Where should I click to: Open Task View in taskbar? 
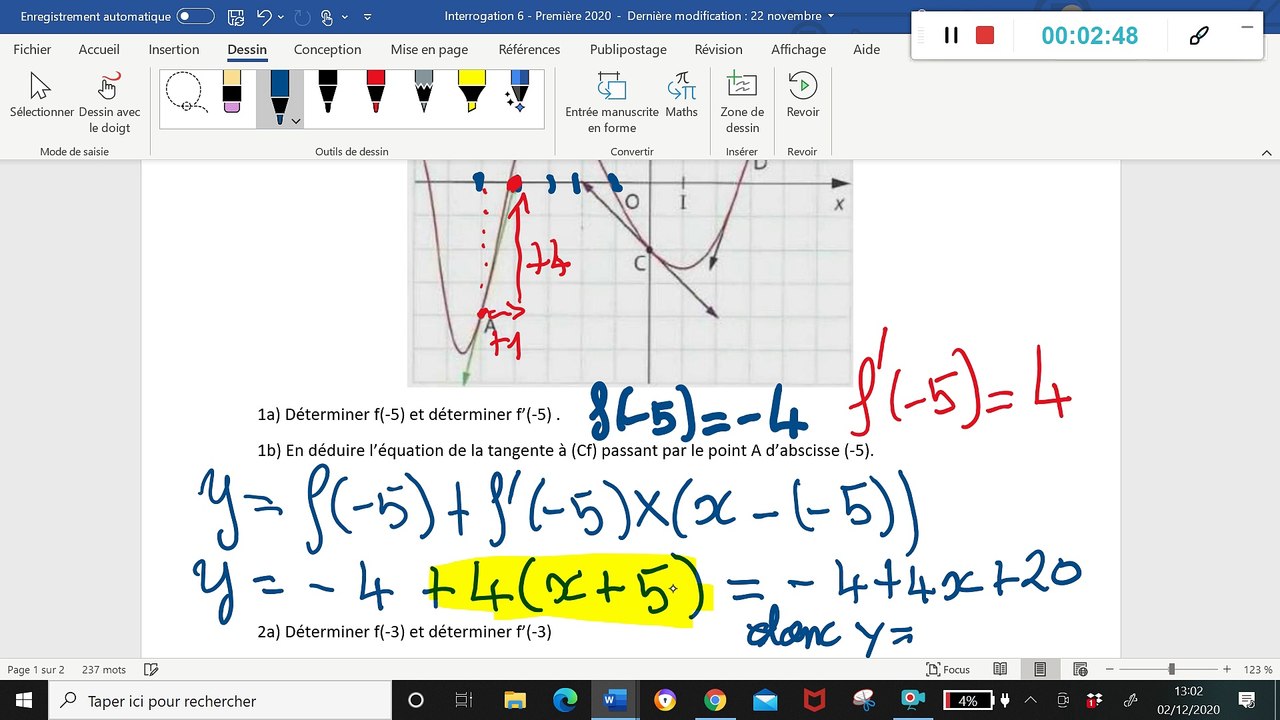point(464,700)
